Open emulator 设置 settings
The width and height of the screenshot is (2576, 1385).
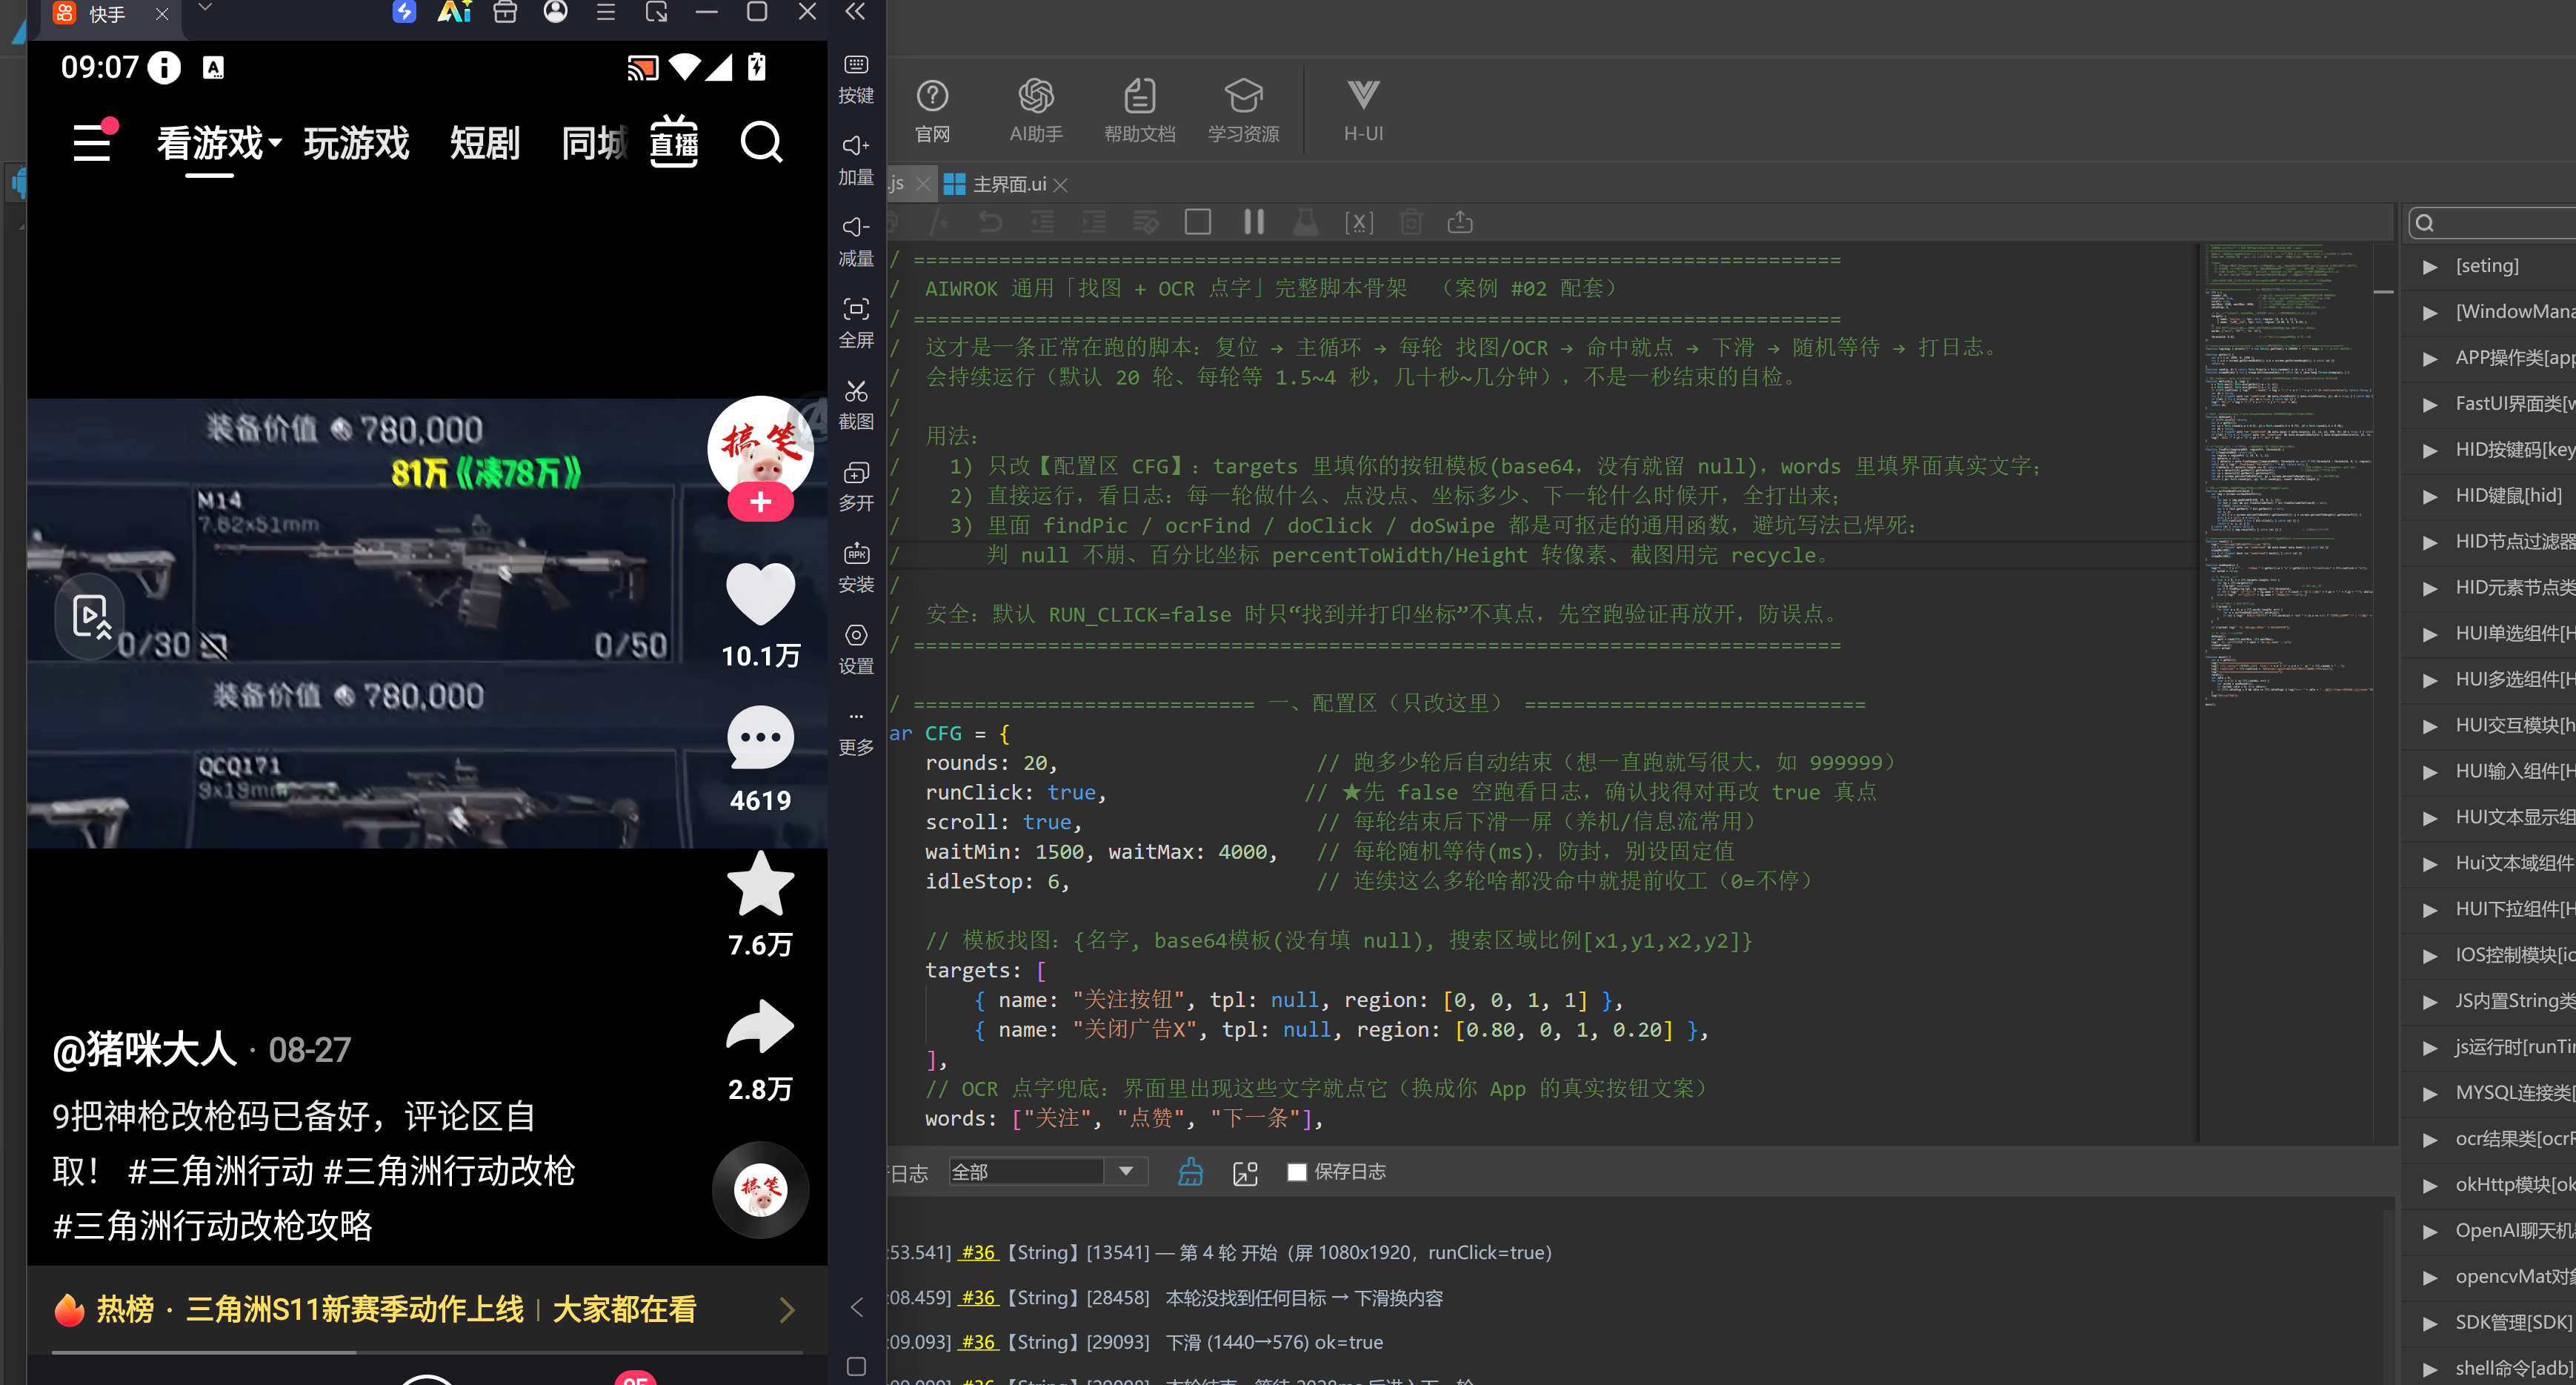[x=855, y=649]
